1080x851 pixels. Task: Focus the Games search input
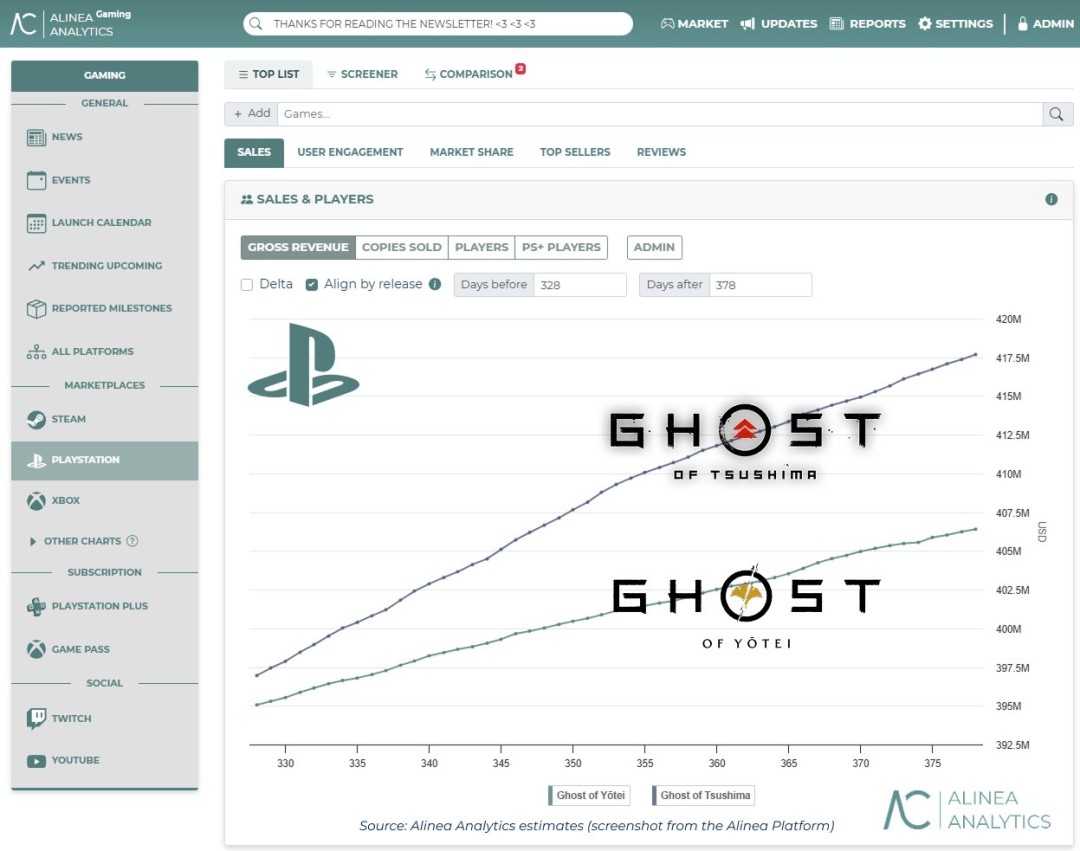coord(660,114)
